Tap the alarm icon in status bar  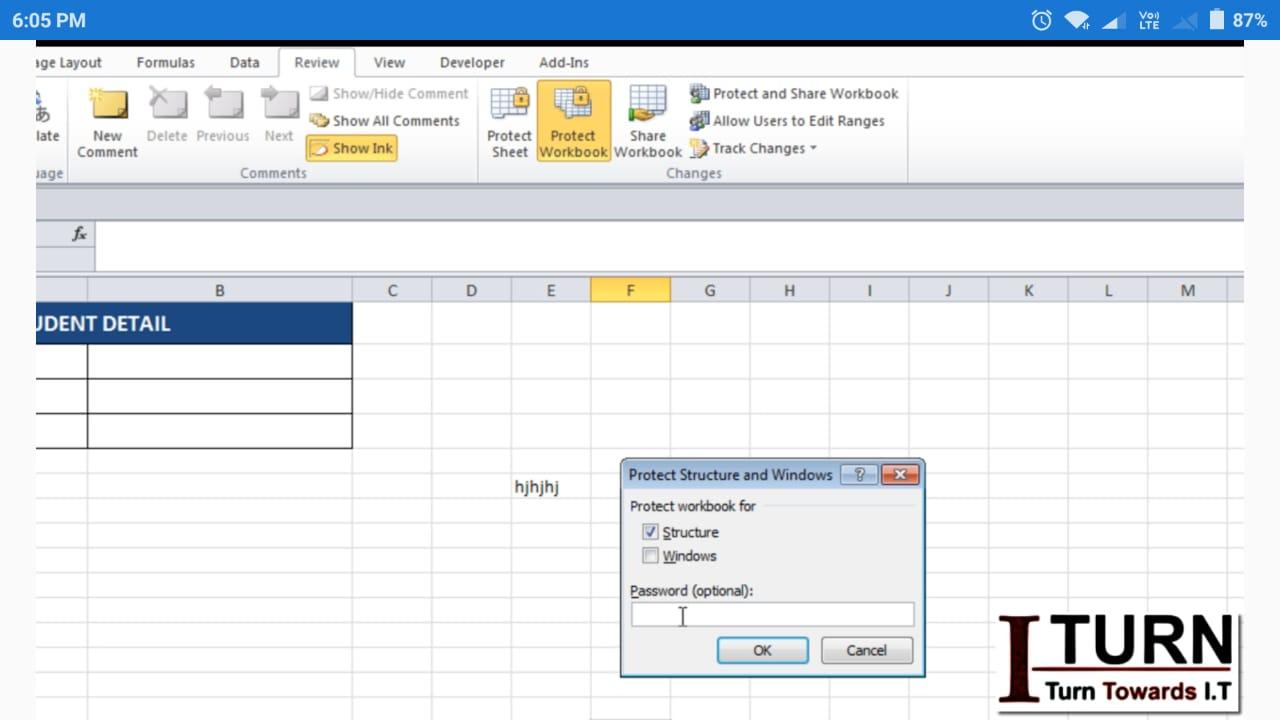tap(1041, 20)
